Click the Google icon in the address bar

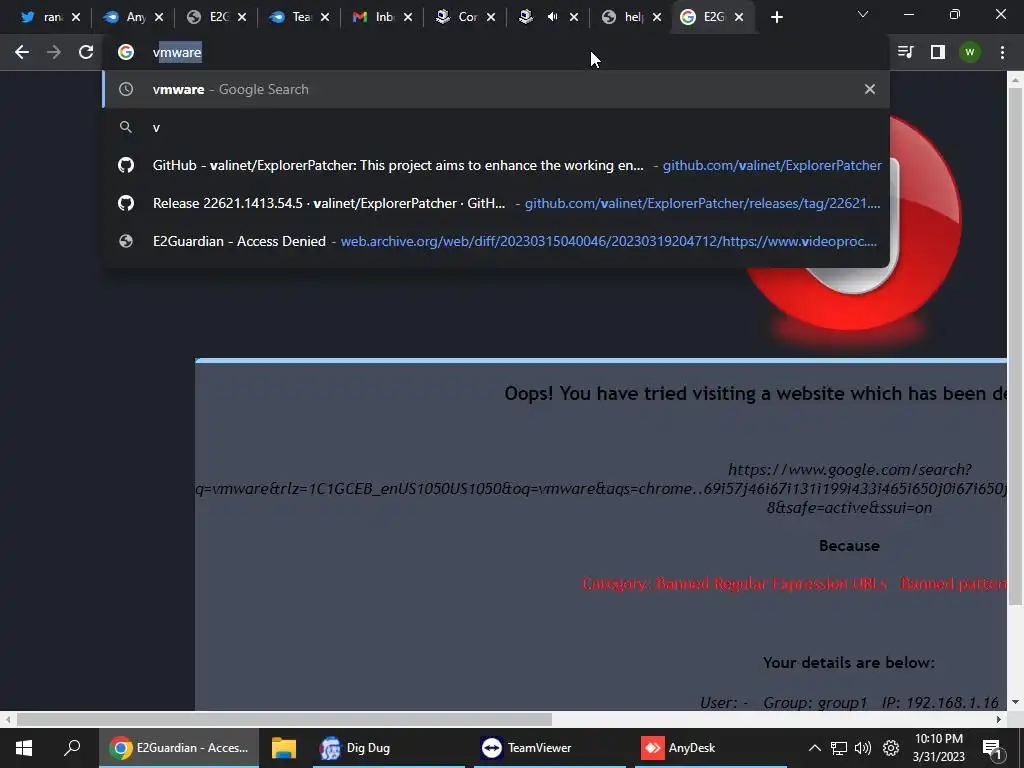(126, 52)
